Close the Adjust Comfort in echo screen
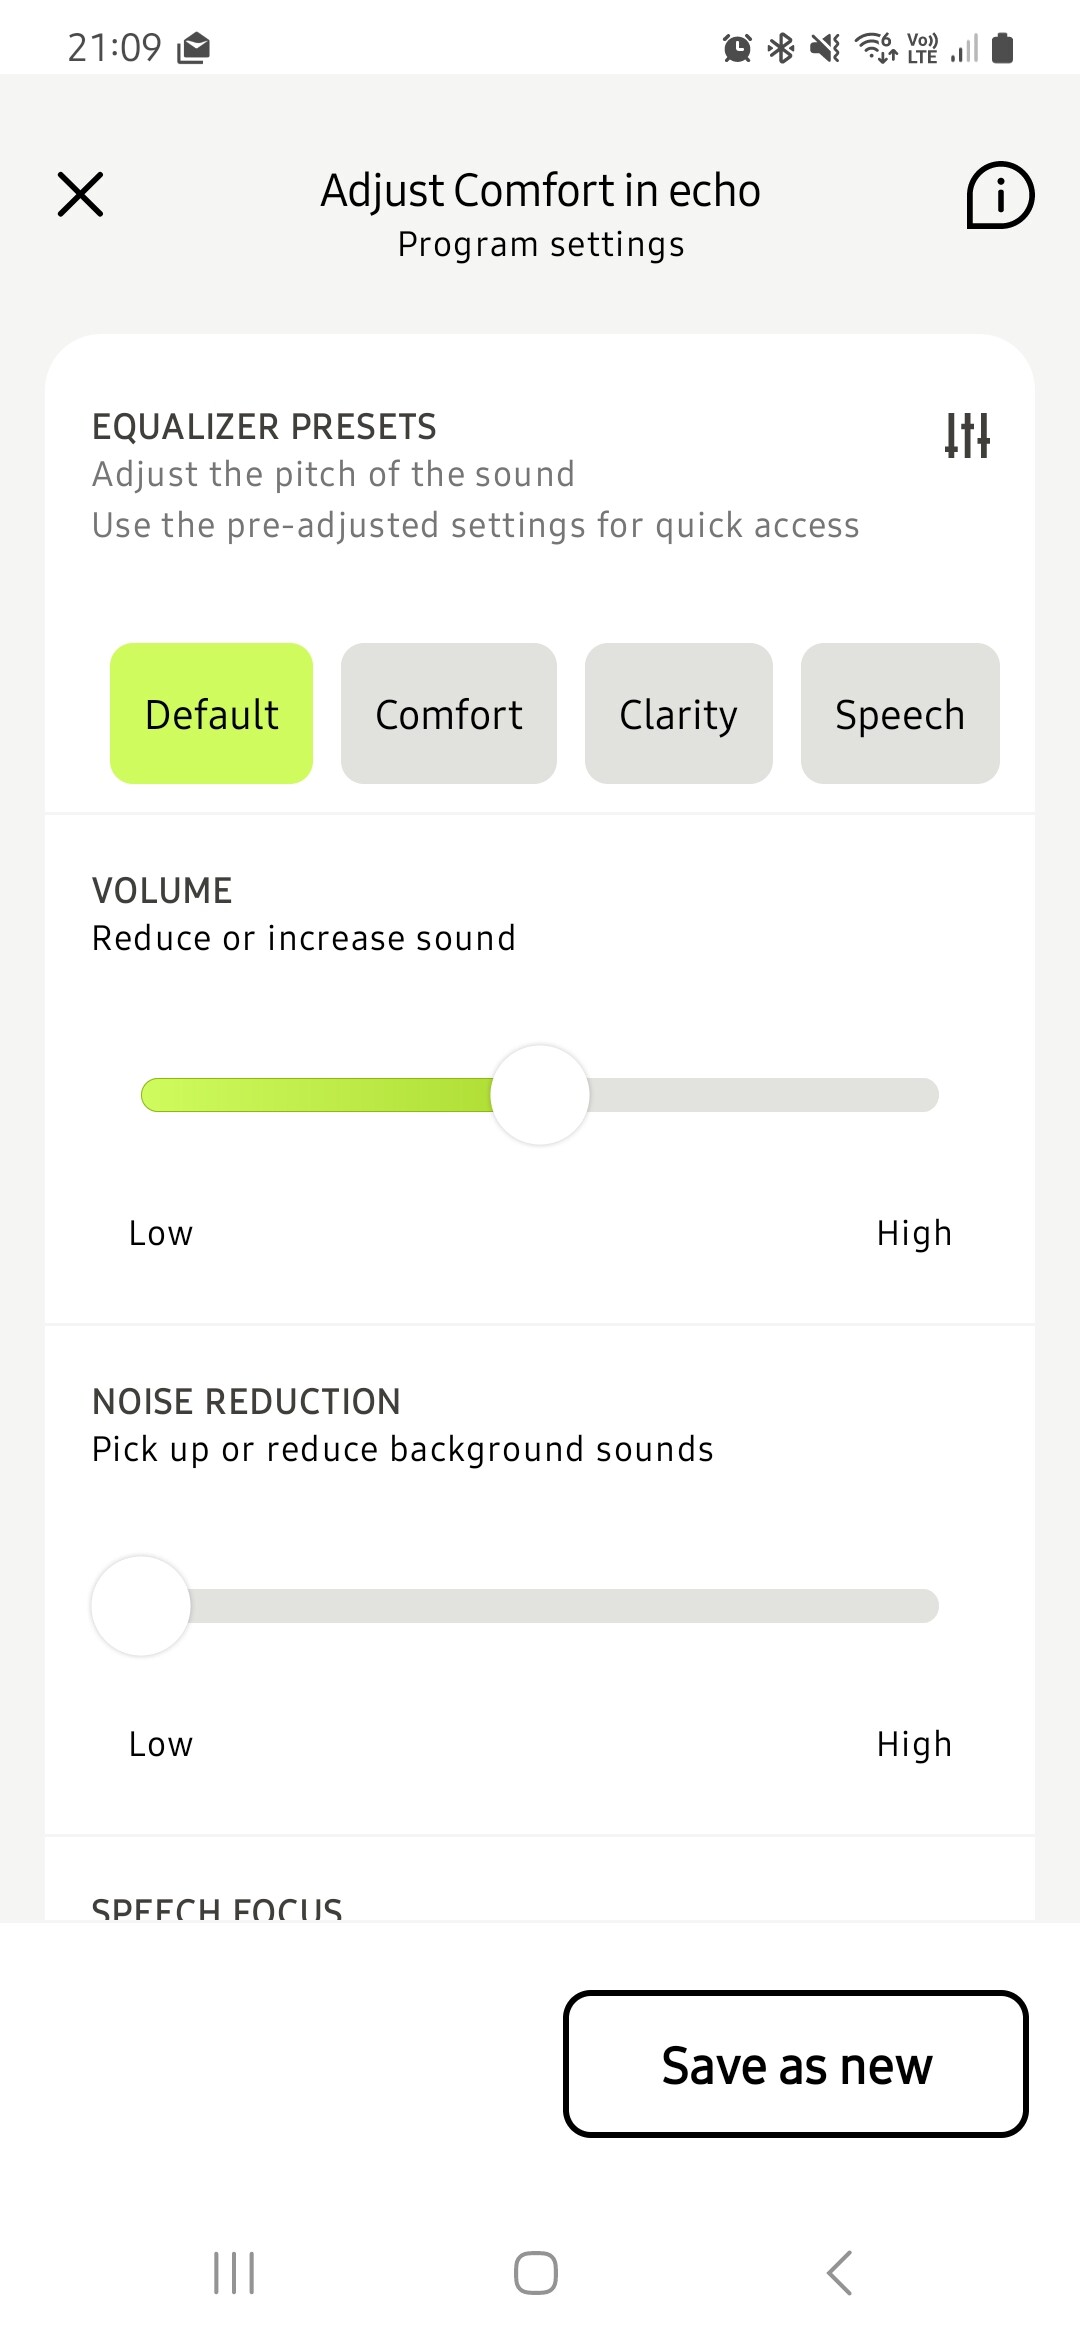The width and height of the screenshot is (1080, 2340). tap(80, 194)
